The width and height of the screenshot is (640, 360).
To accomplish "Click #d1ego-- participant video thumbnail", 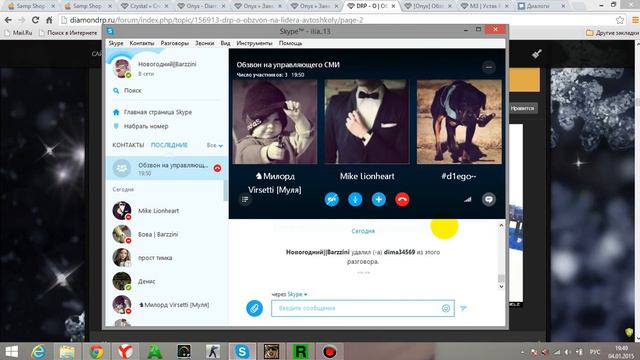I will [x=459, y=122].
